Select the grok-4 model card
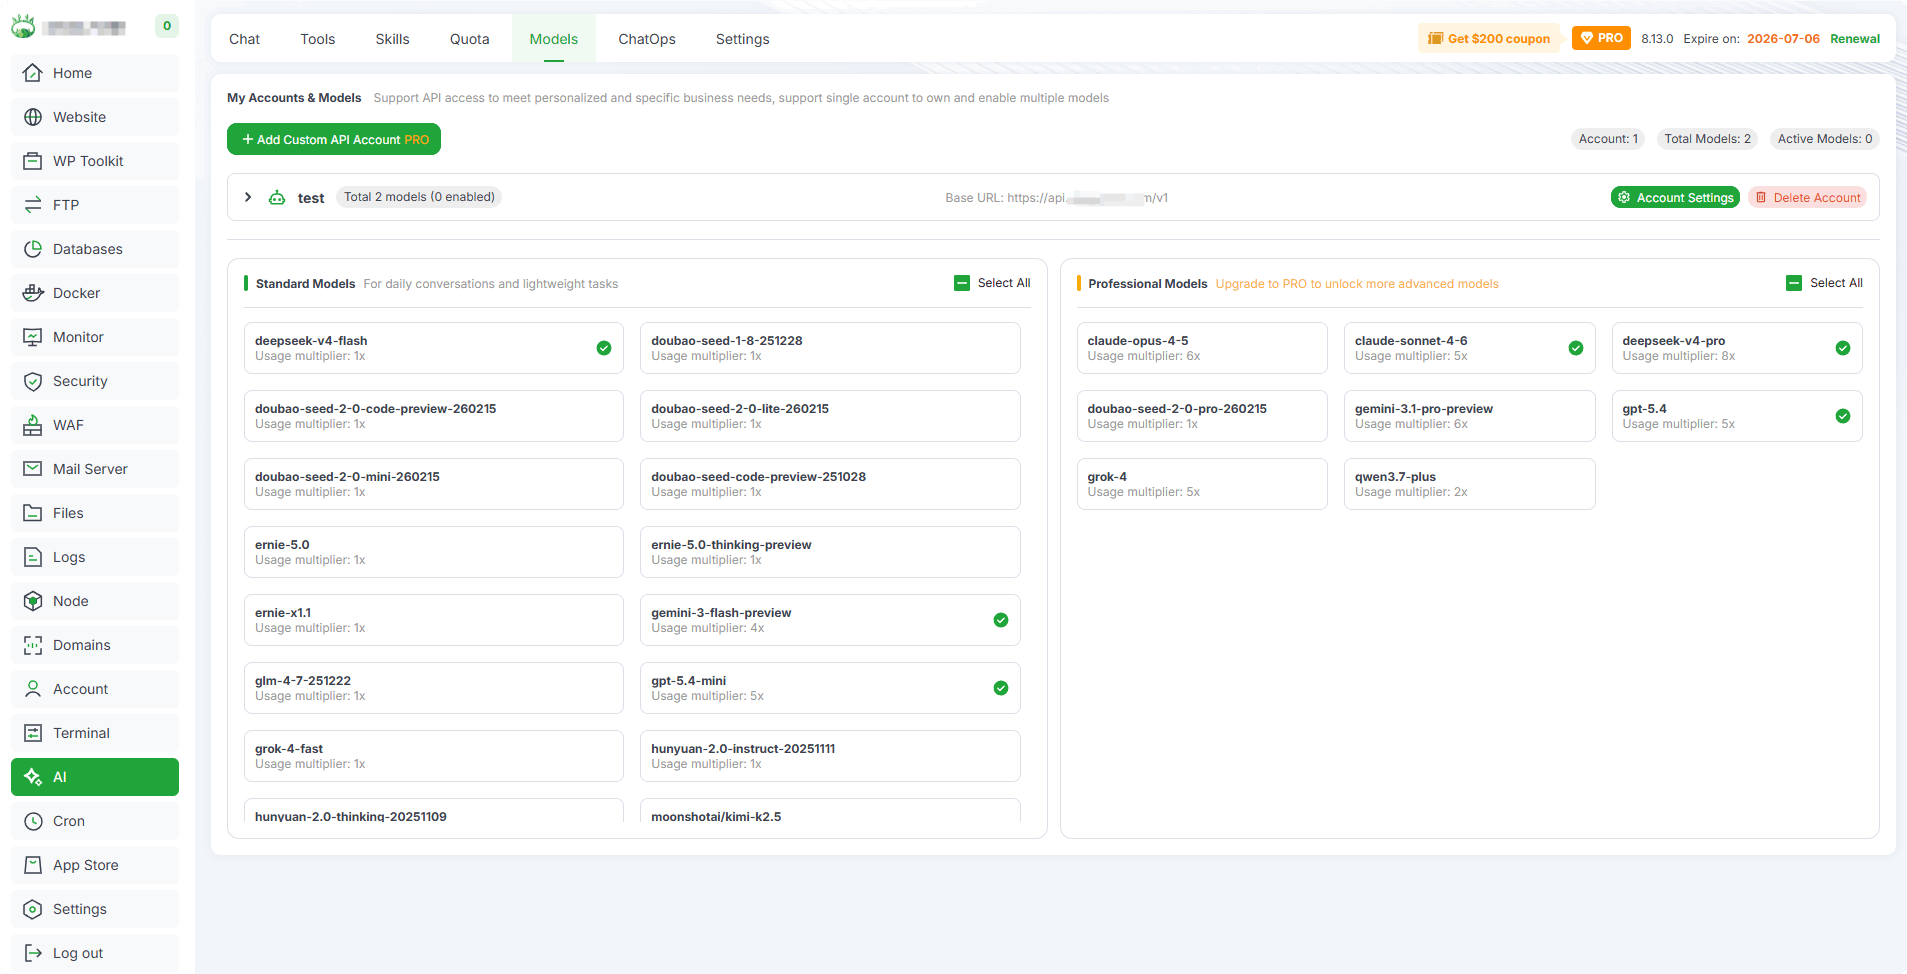This screenshot has height=974, width=1907. click(1202, 484)
